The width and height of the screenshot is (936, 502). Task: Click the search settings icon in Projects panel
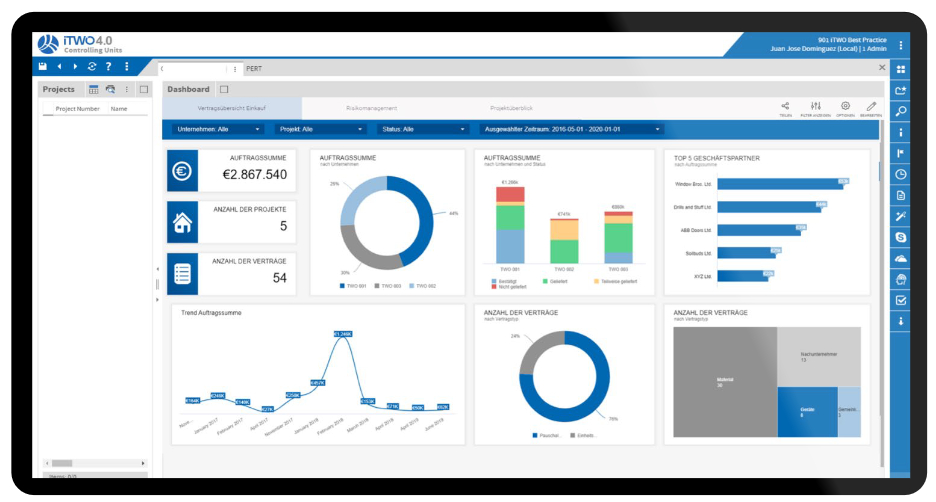coord(110,90)
